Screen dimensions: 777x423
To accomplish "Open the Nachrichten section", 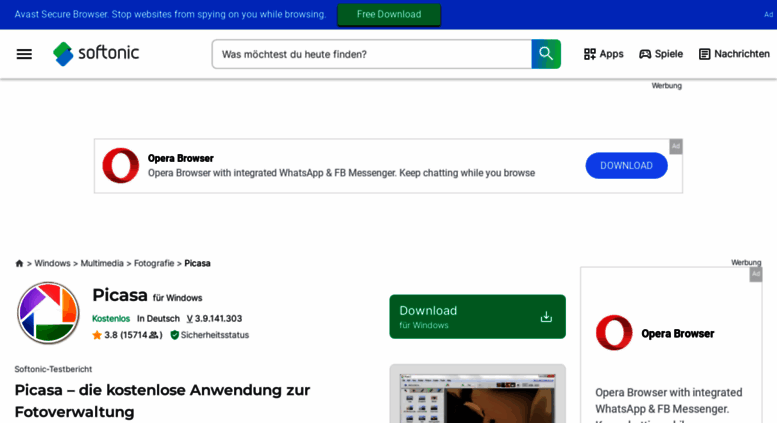I will 734,54.
